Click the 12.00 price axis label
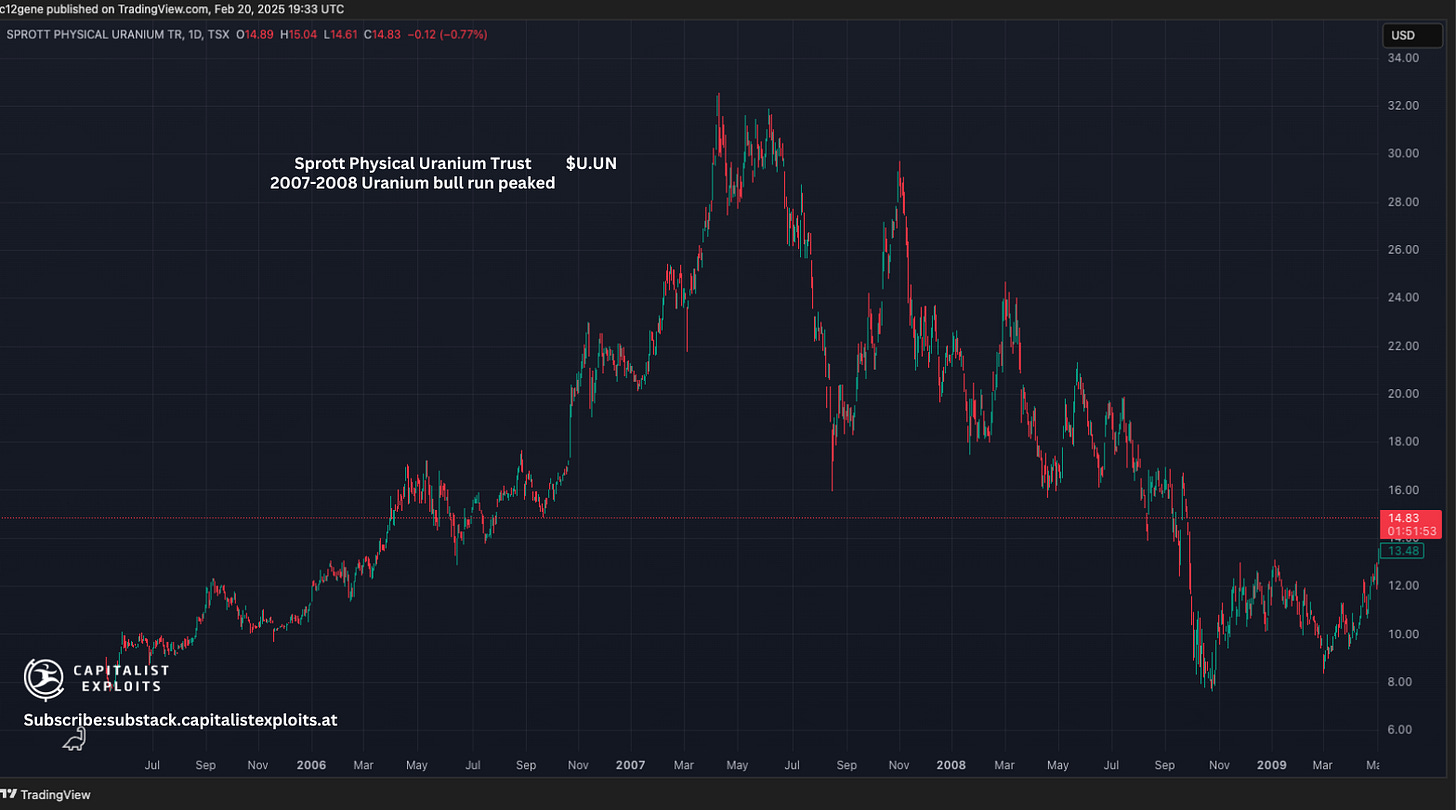 (x=1404, y=586)
